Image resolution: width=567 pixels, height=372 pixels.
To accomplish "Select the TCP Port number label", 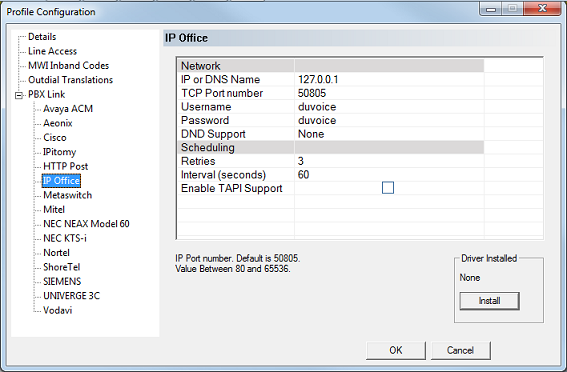I will [x=222, y=93].
